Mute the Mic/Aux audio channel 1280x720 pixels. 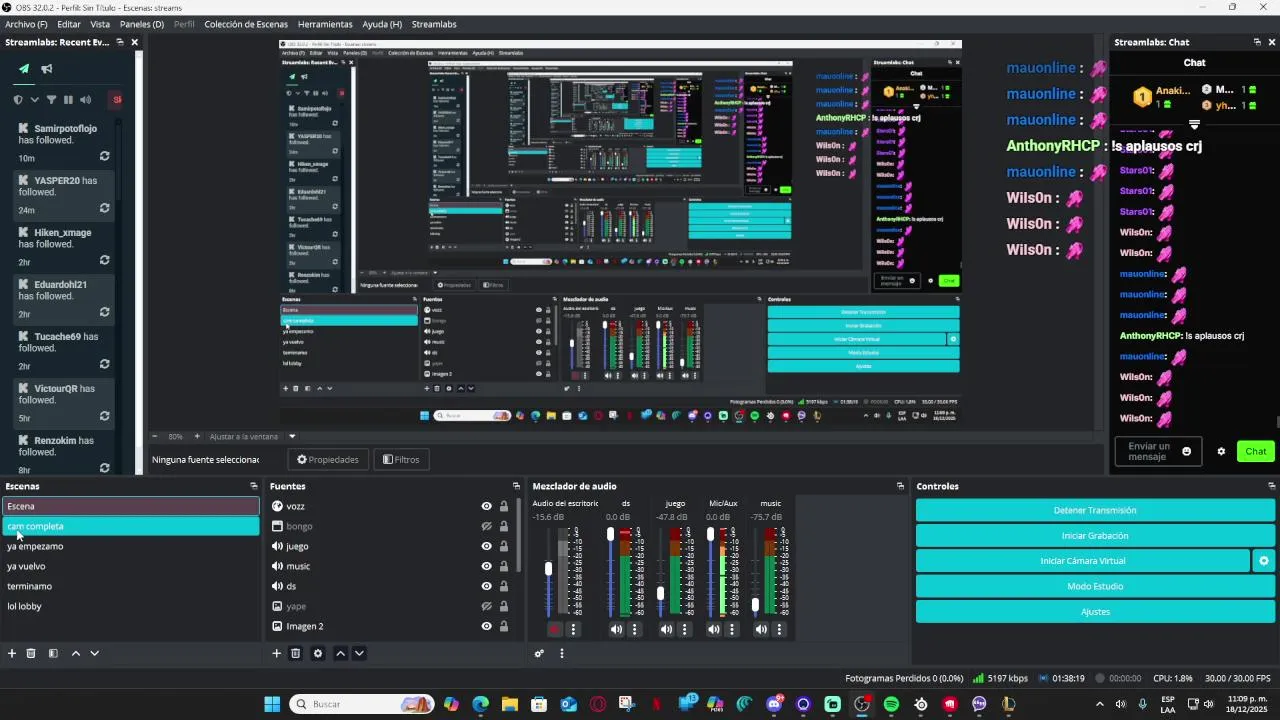[713, 629]
